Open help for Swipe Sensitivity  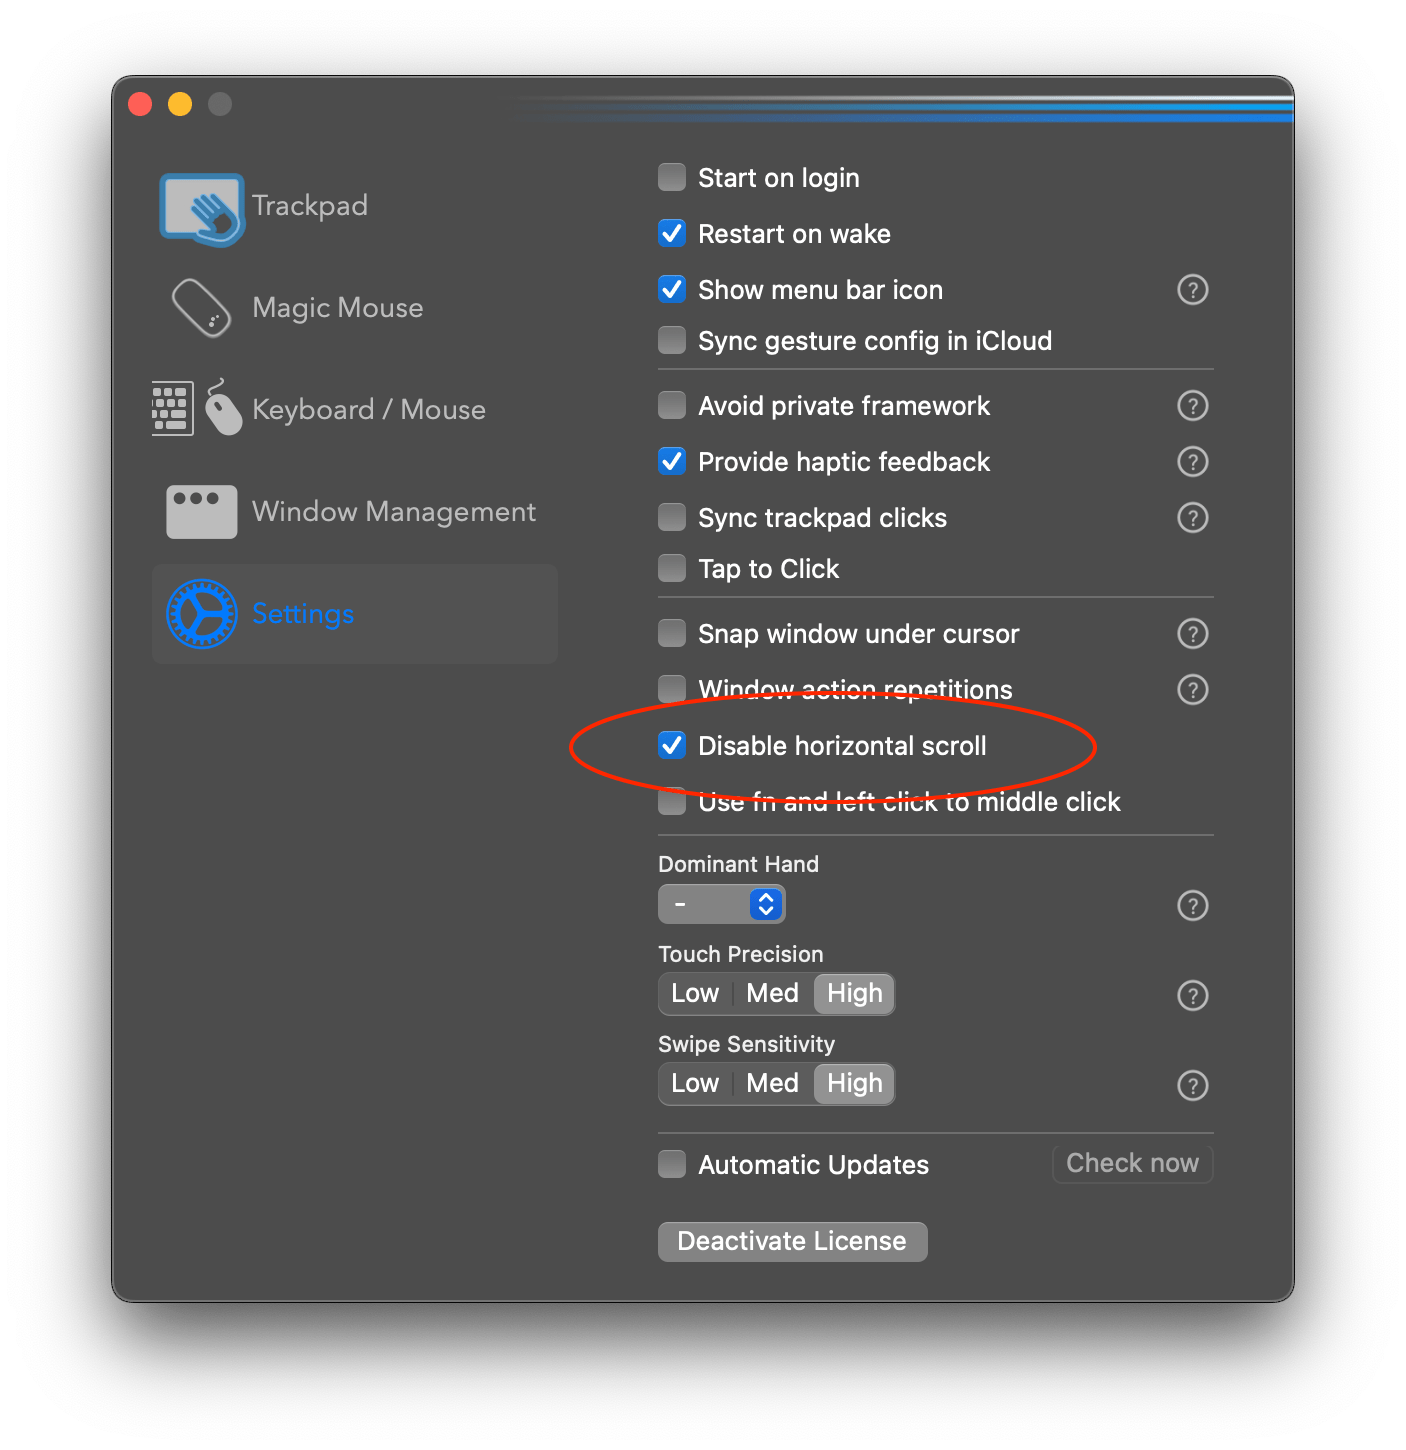pos(1192,1085)
